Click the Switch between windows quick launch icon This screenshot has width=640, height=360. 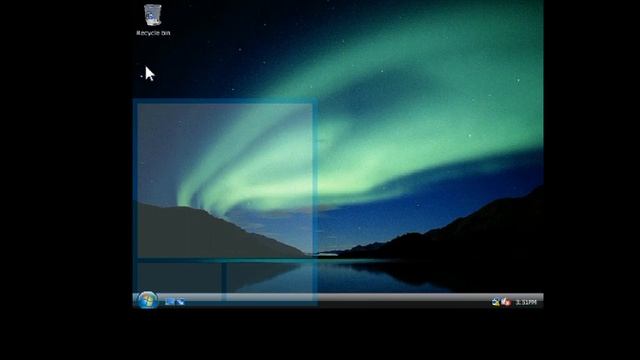coord(180,302)
